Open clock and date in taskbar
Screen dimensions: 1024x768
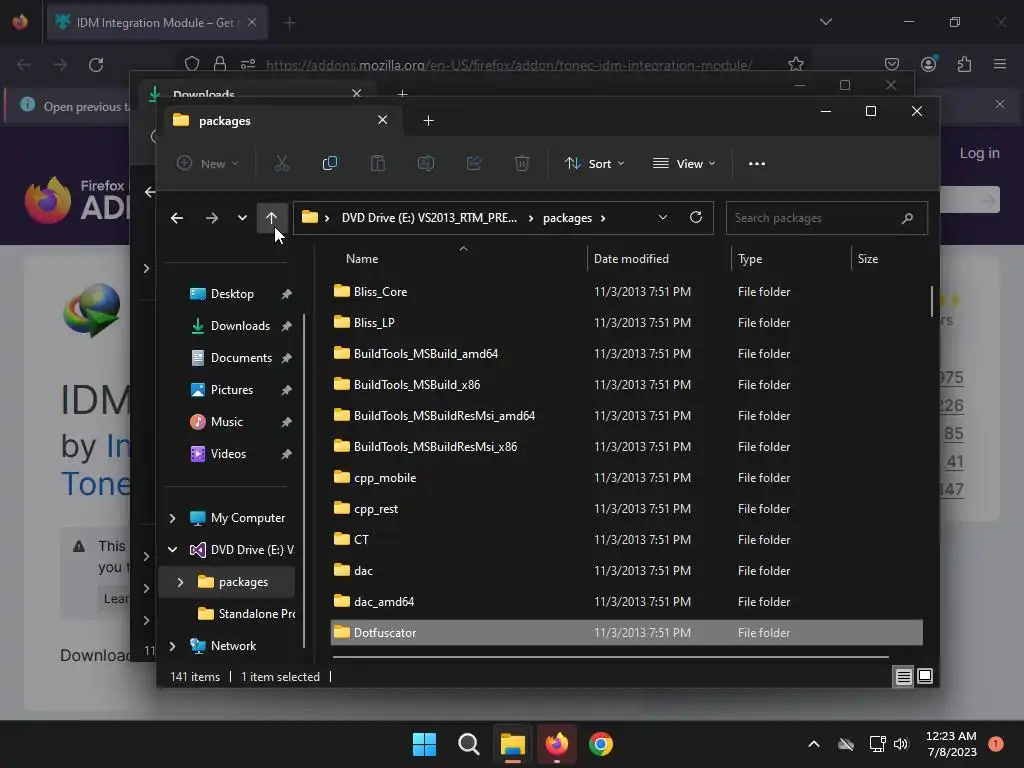click(x=952, y=744)
